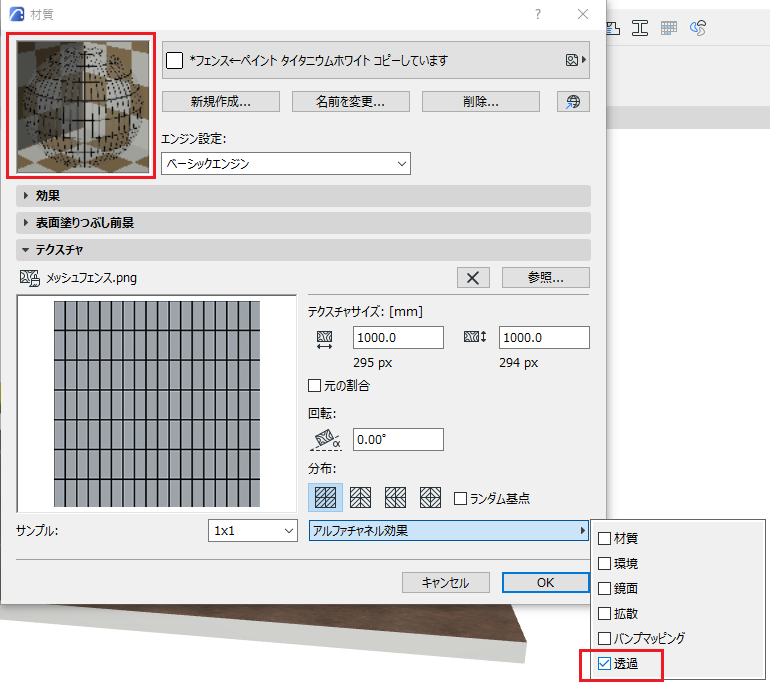
Task: Click the 参照... button
Action: pos(546,278)
